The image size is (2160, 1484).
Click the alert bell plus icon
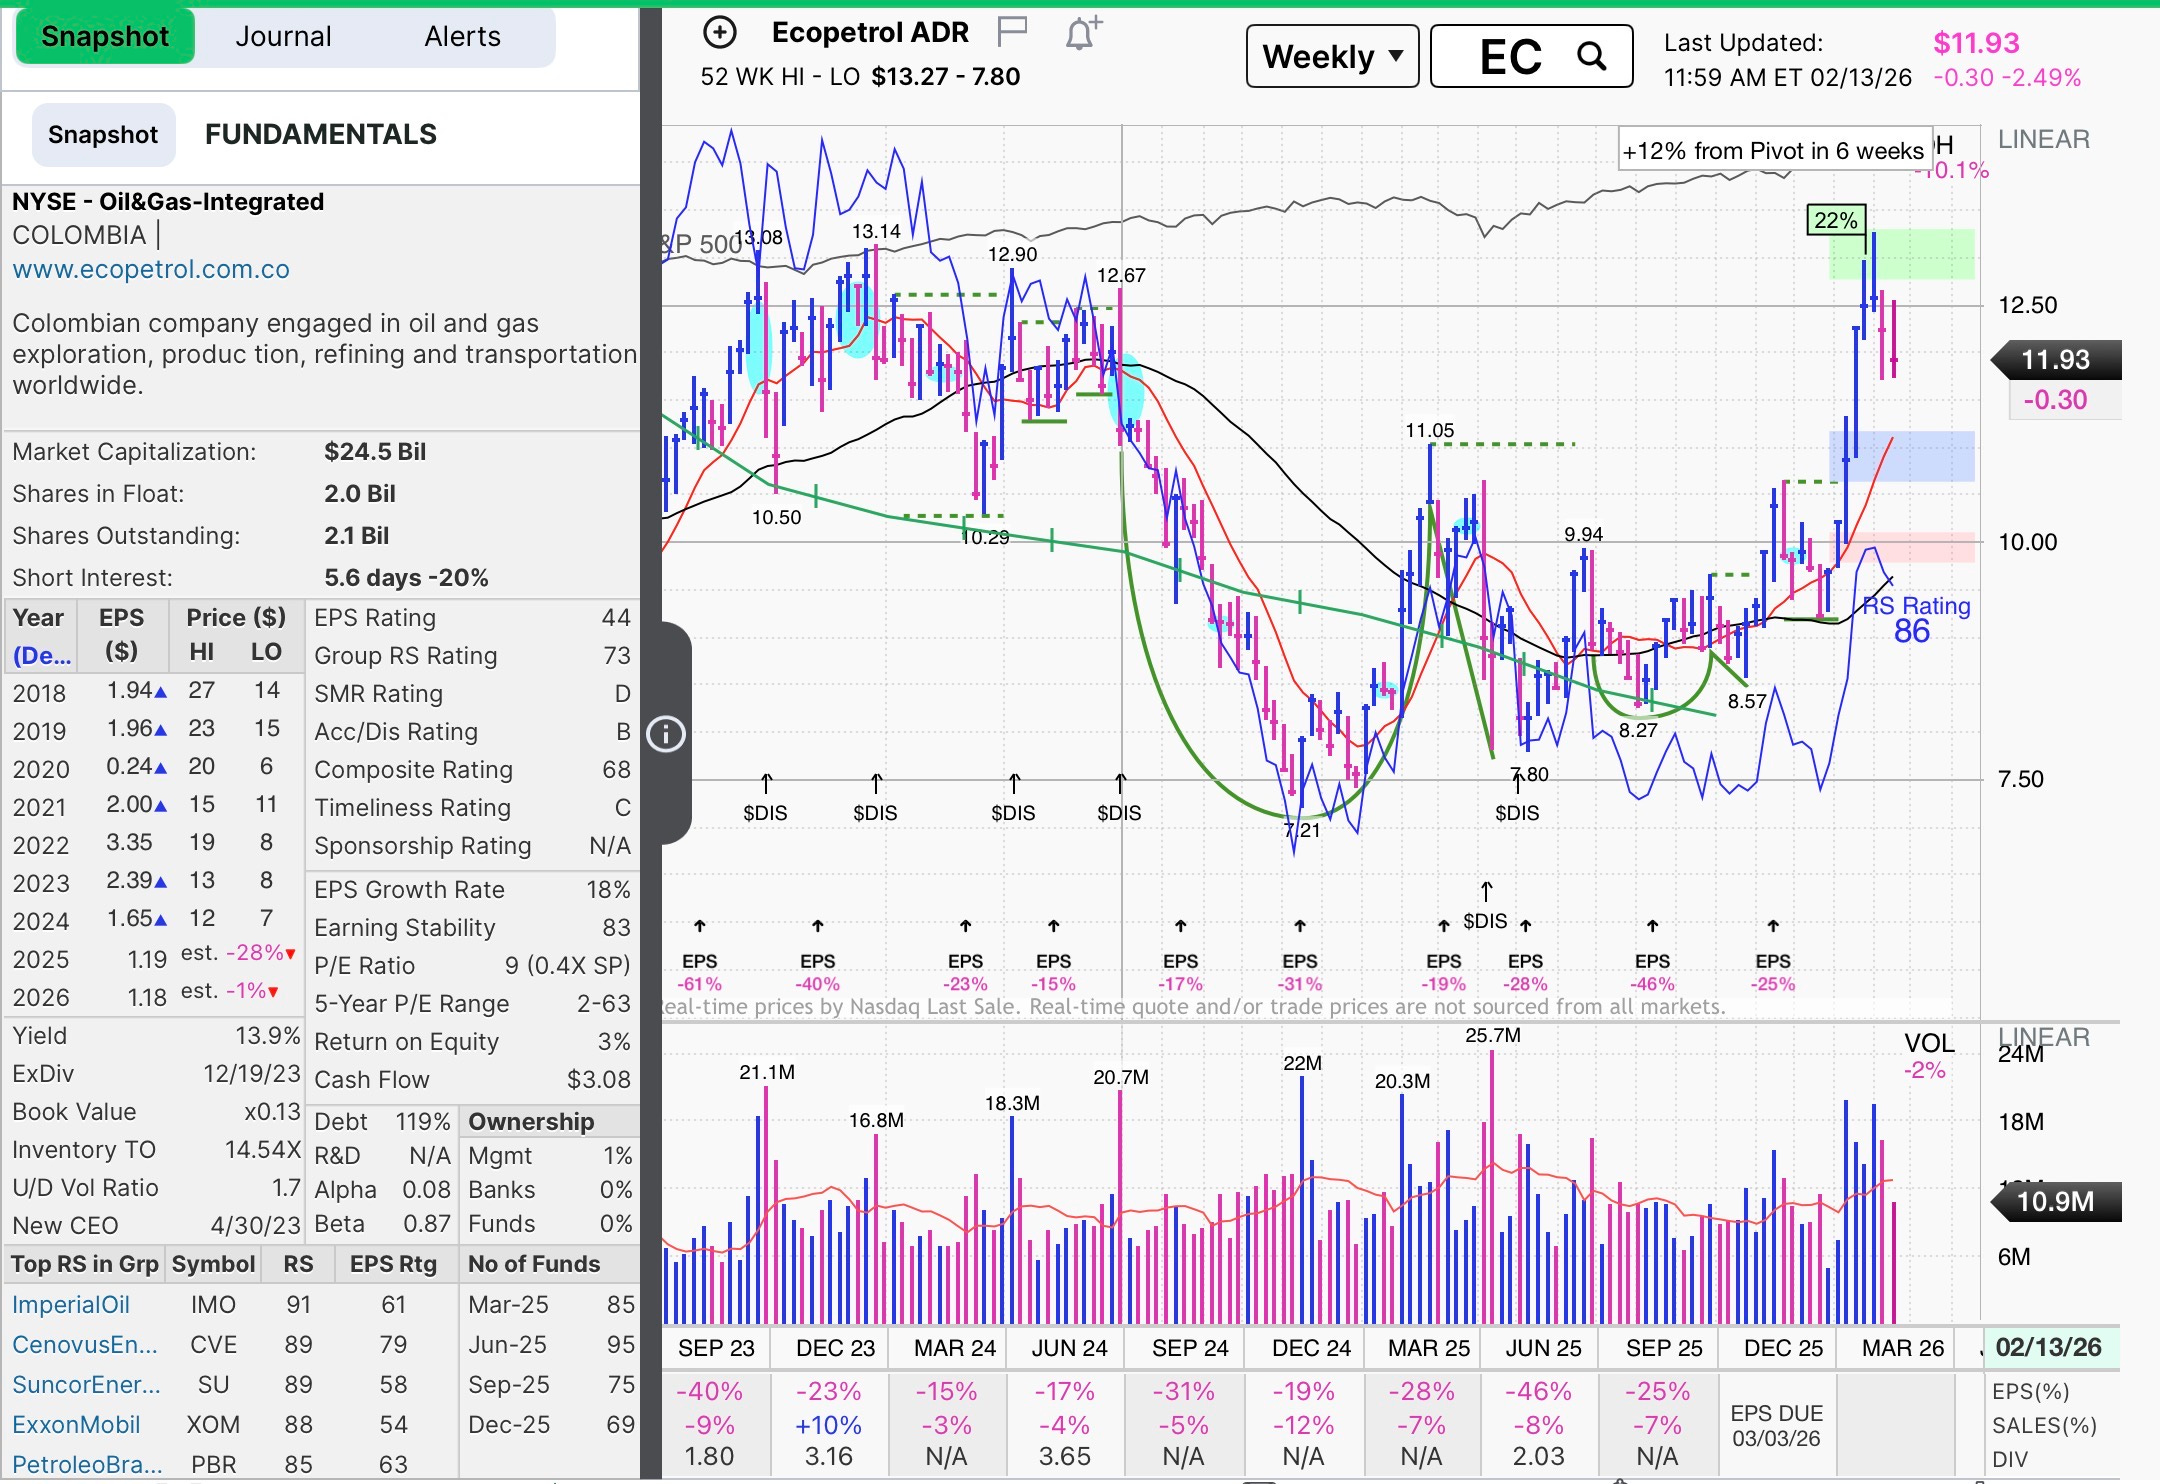click(1082, 33)
